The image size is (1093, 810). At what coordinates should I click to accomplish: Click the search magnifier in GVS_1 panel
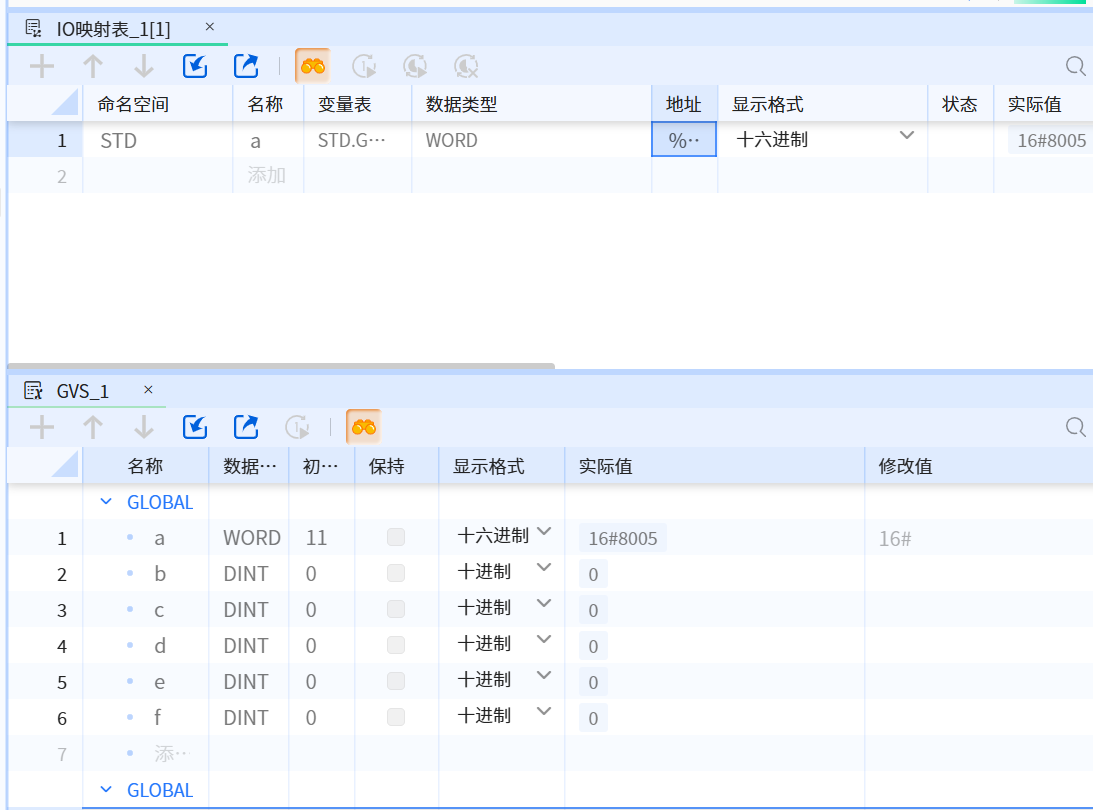(1075, 428)
